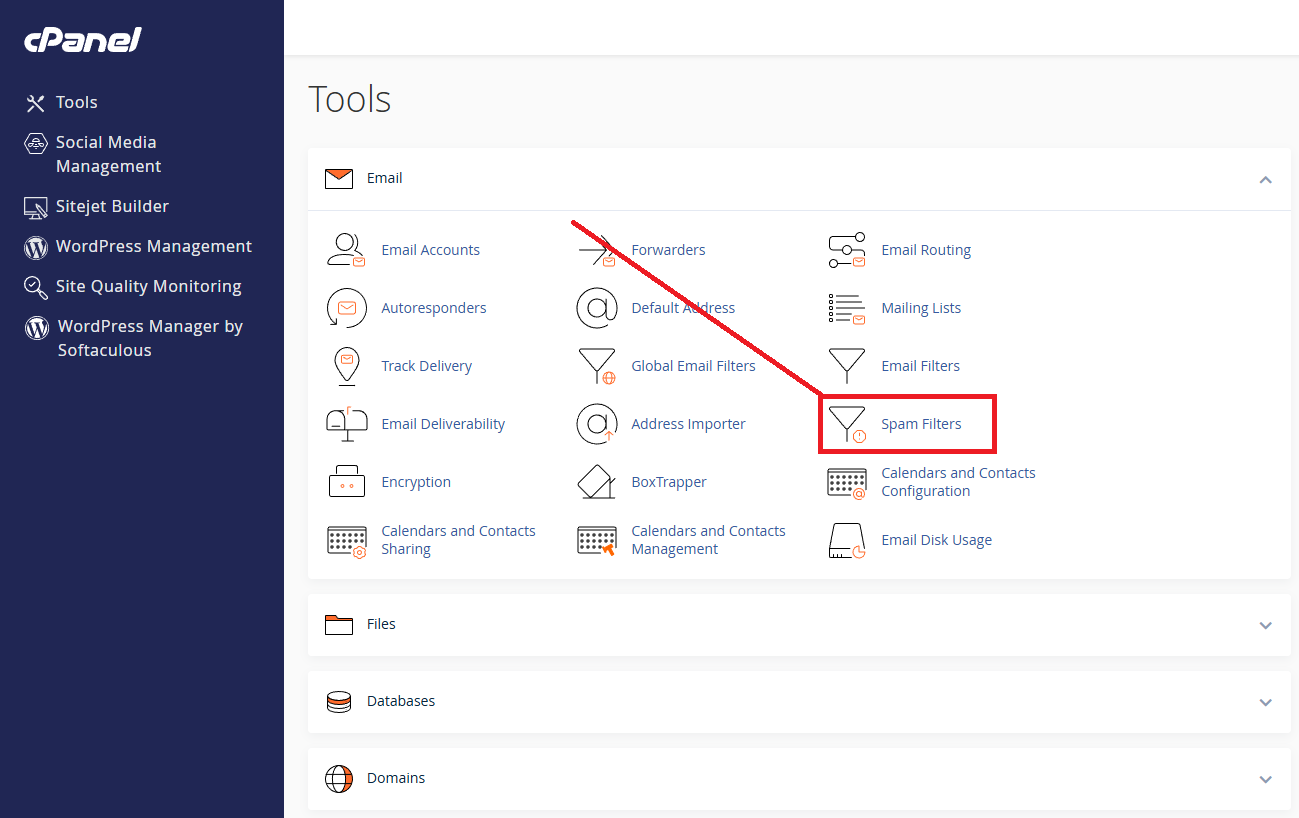Click the Sitejet Builder monitor icon

[36, 207]
